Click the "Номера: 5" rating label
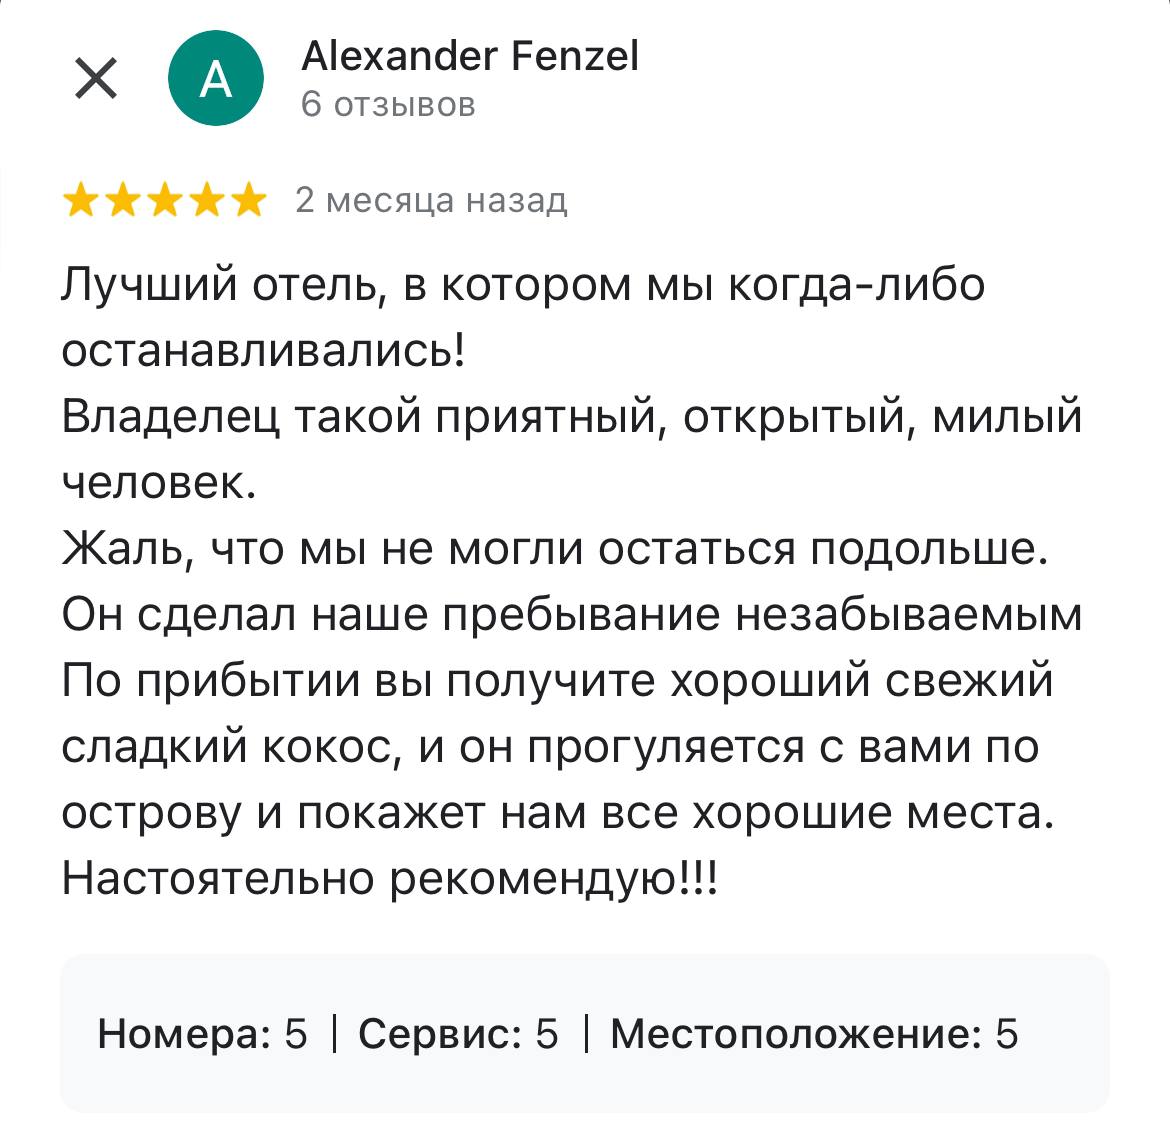Viewport: 1170px width, 1130px height. click(x=202, y=1034)
